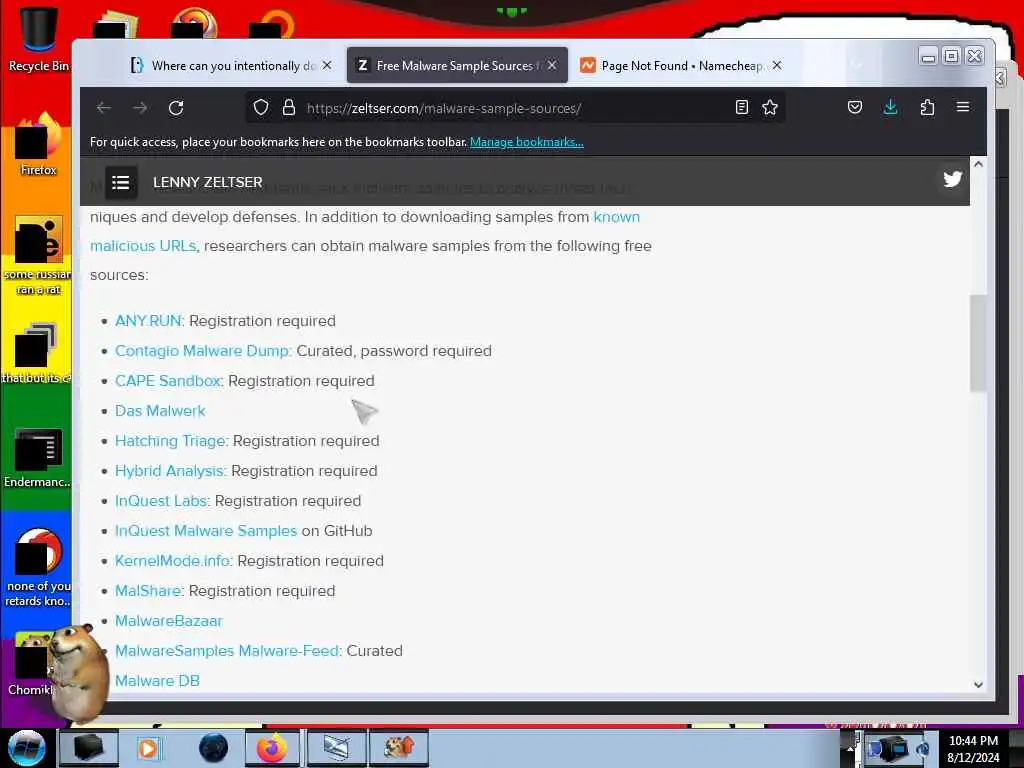Open the Recycle Bin desktop icon
The width and height of the screenshot is (1024, 768).
coord(38,39)
